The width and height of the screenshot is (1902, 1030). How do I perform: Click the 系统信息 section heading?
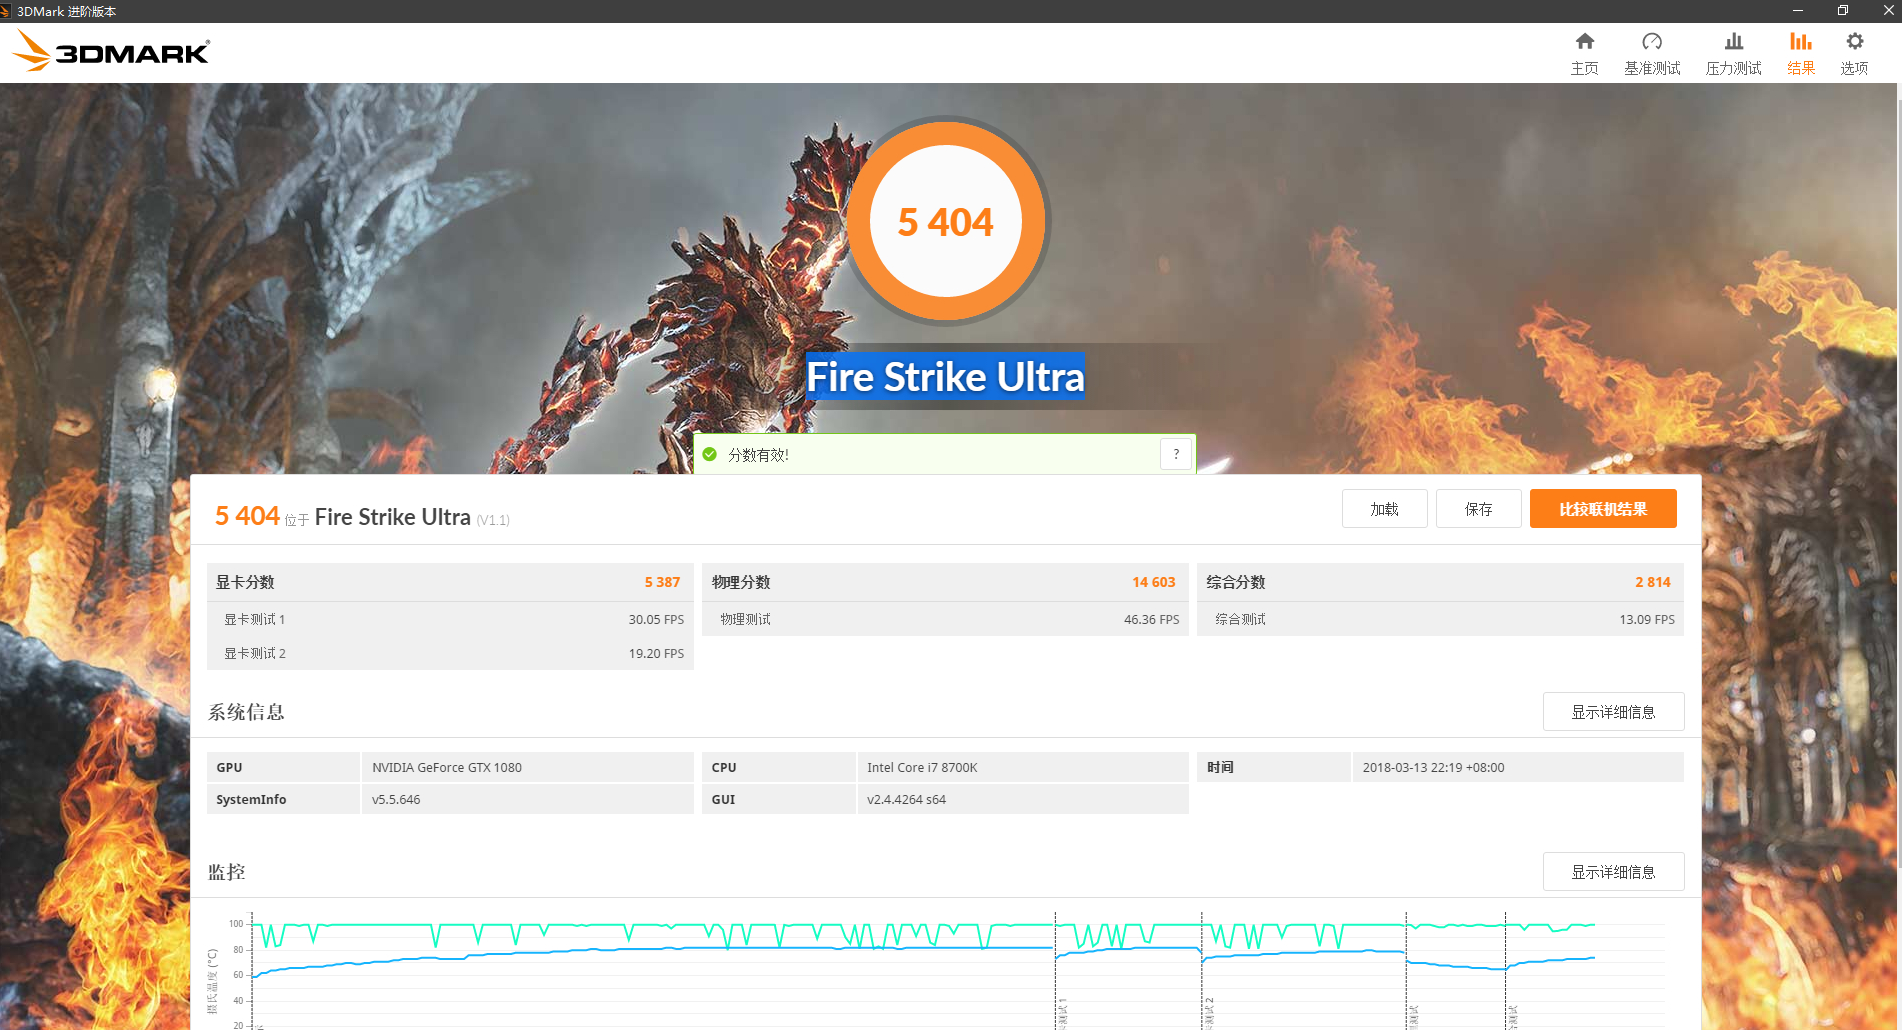(x=246, y=712)
